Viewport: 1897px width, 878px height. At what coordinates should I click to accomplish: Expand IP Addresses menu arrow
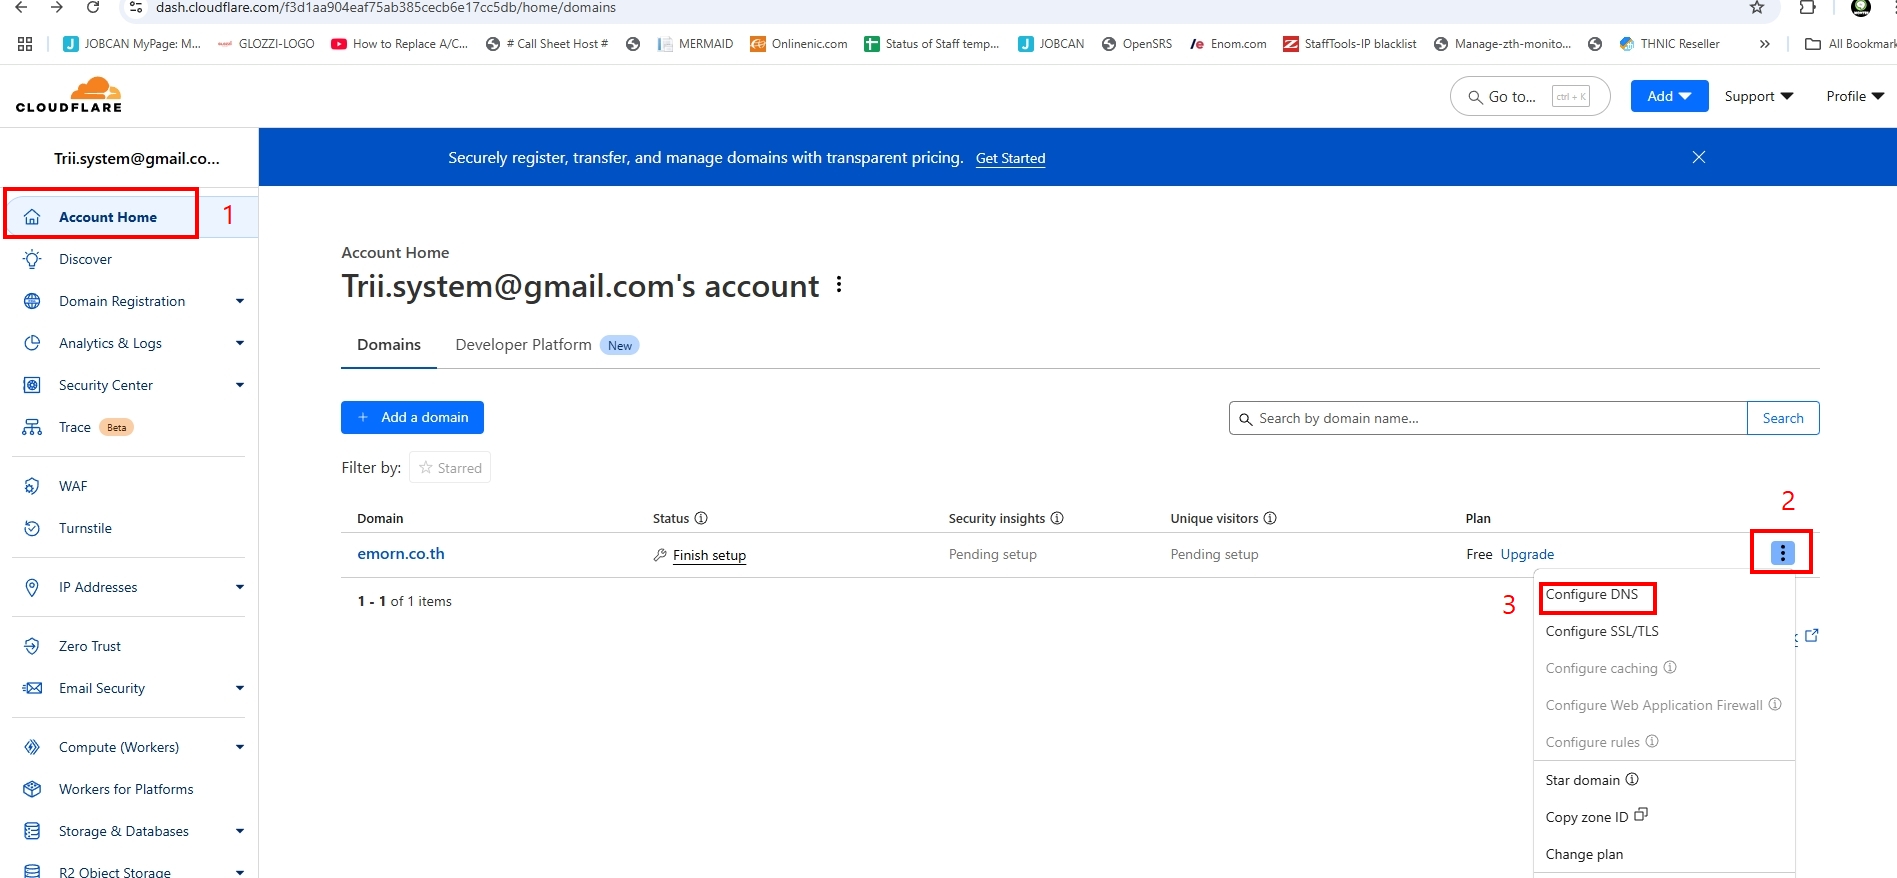click(x=240, y=587)
